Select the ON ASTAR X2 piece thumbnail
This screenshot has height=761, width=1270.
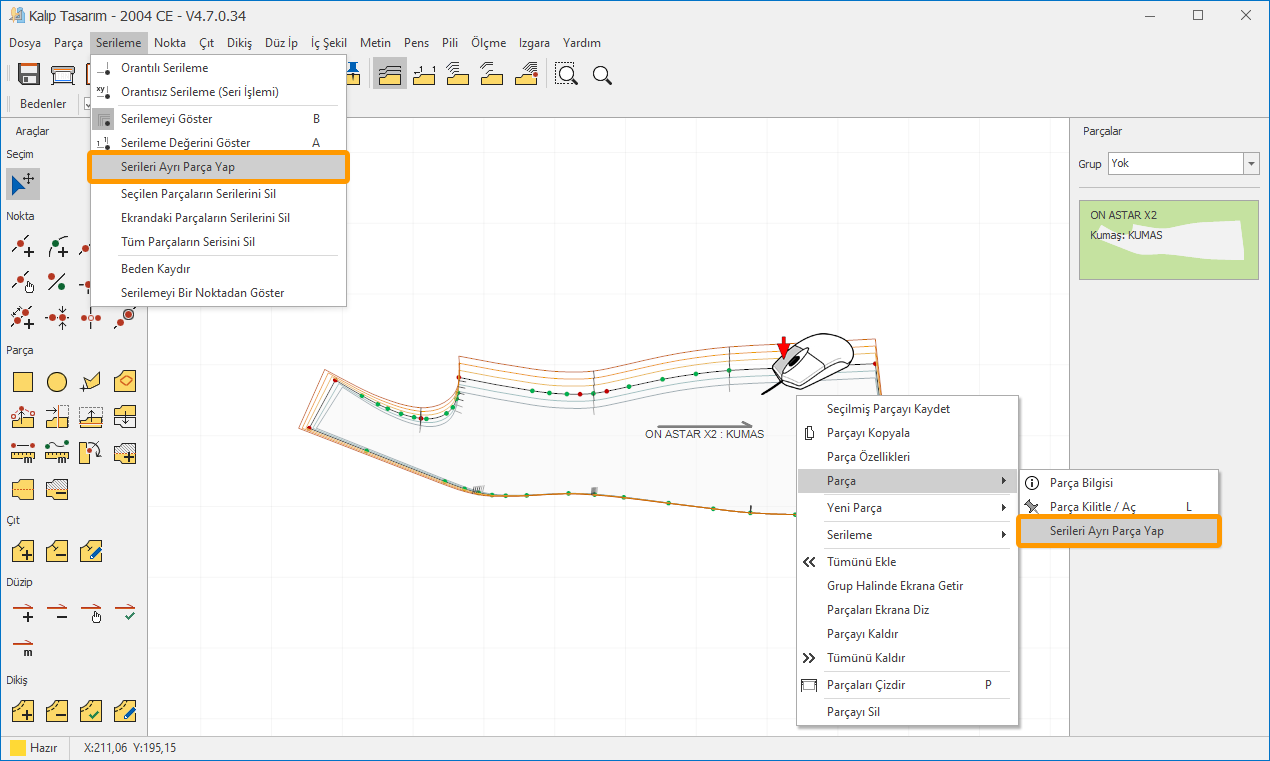(x=1168, y=241)
